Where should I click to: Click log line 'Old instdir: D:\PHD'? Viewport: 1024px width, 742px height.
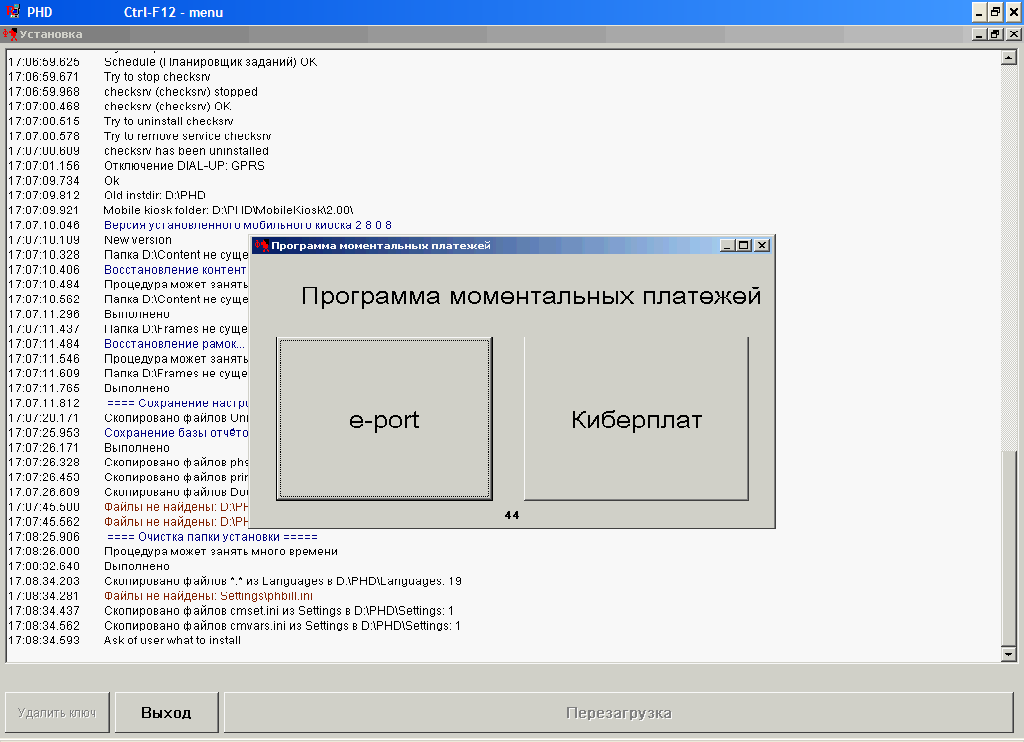click(x=155, y=195)
